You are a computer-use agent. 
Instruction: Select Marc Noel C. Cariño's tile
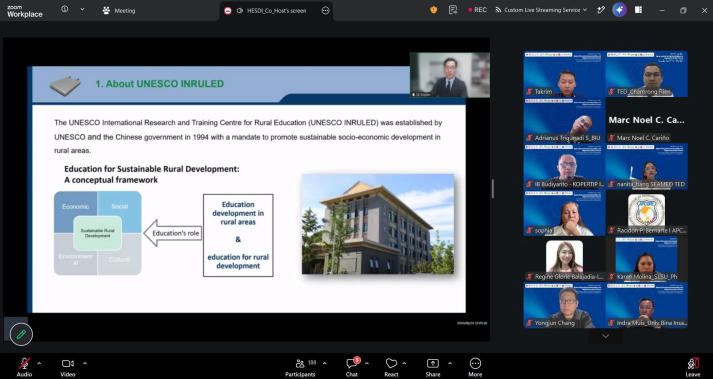click(647, 120)
